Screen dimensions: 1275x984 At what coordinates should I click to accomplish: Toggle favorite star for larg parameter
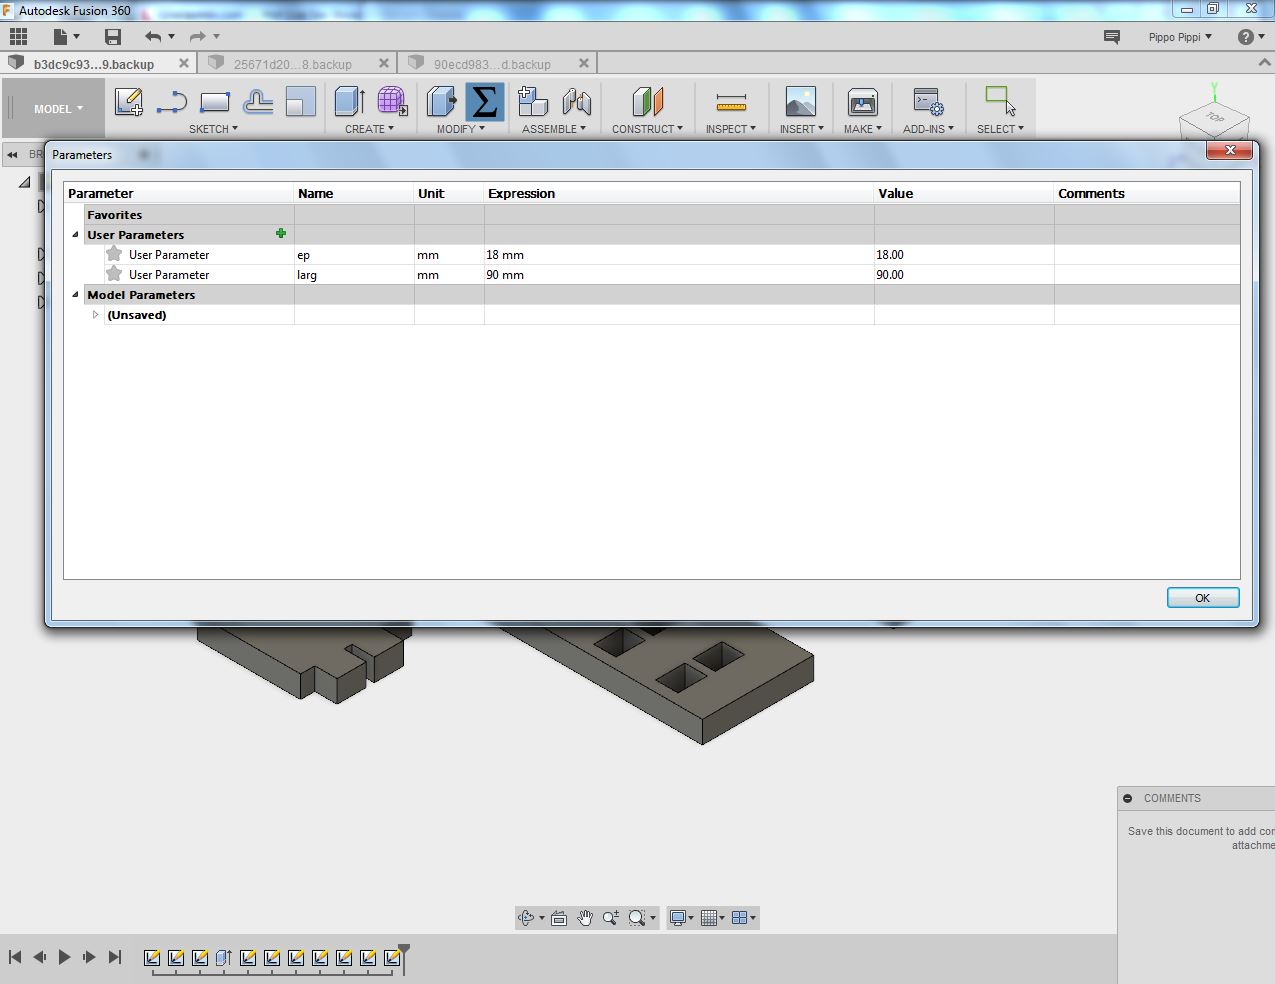(114, 274)
